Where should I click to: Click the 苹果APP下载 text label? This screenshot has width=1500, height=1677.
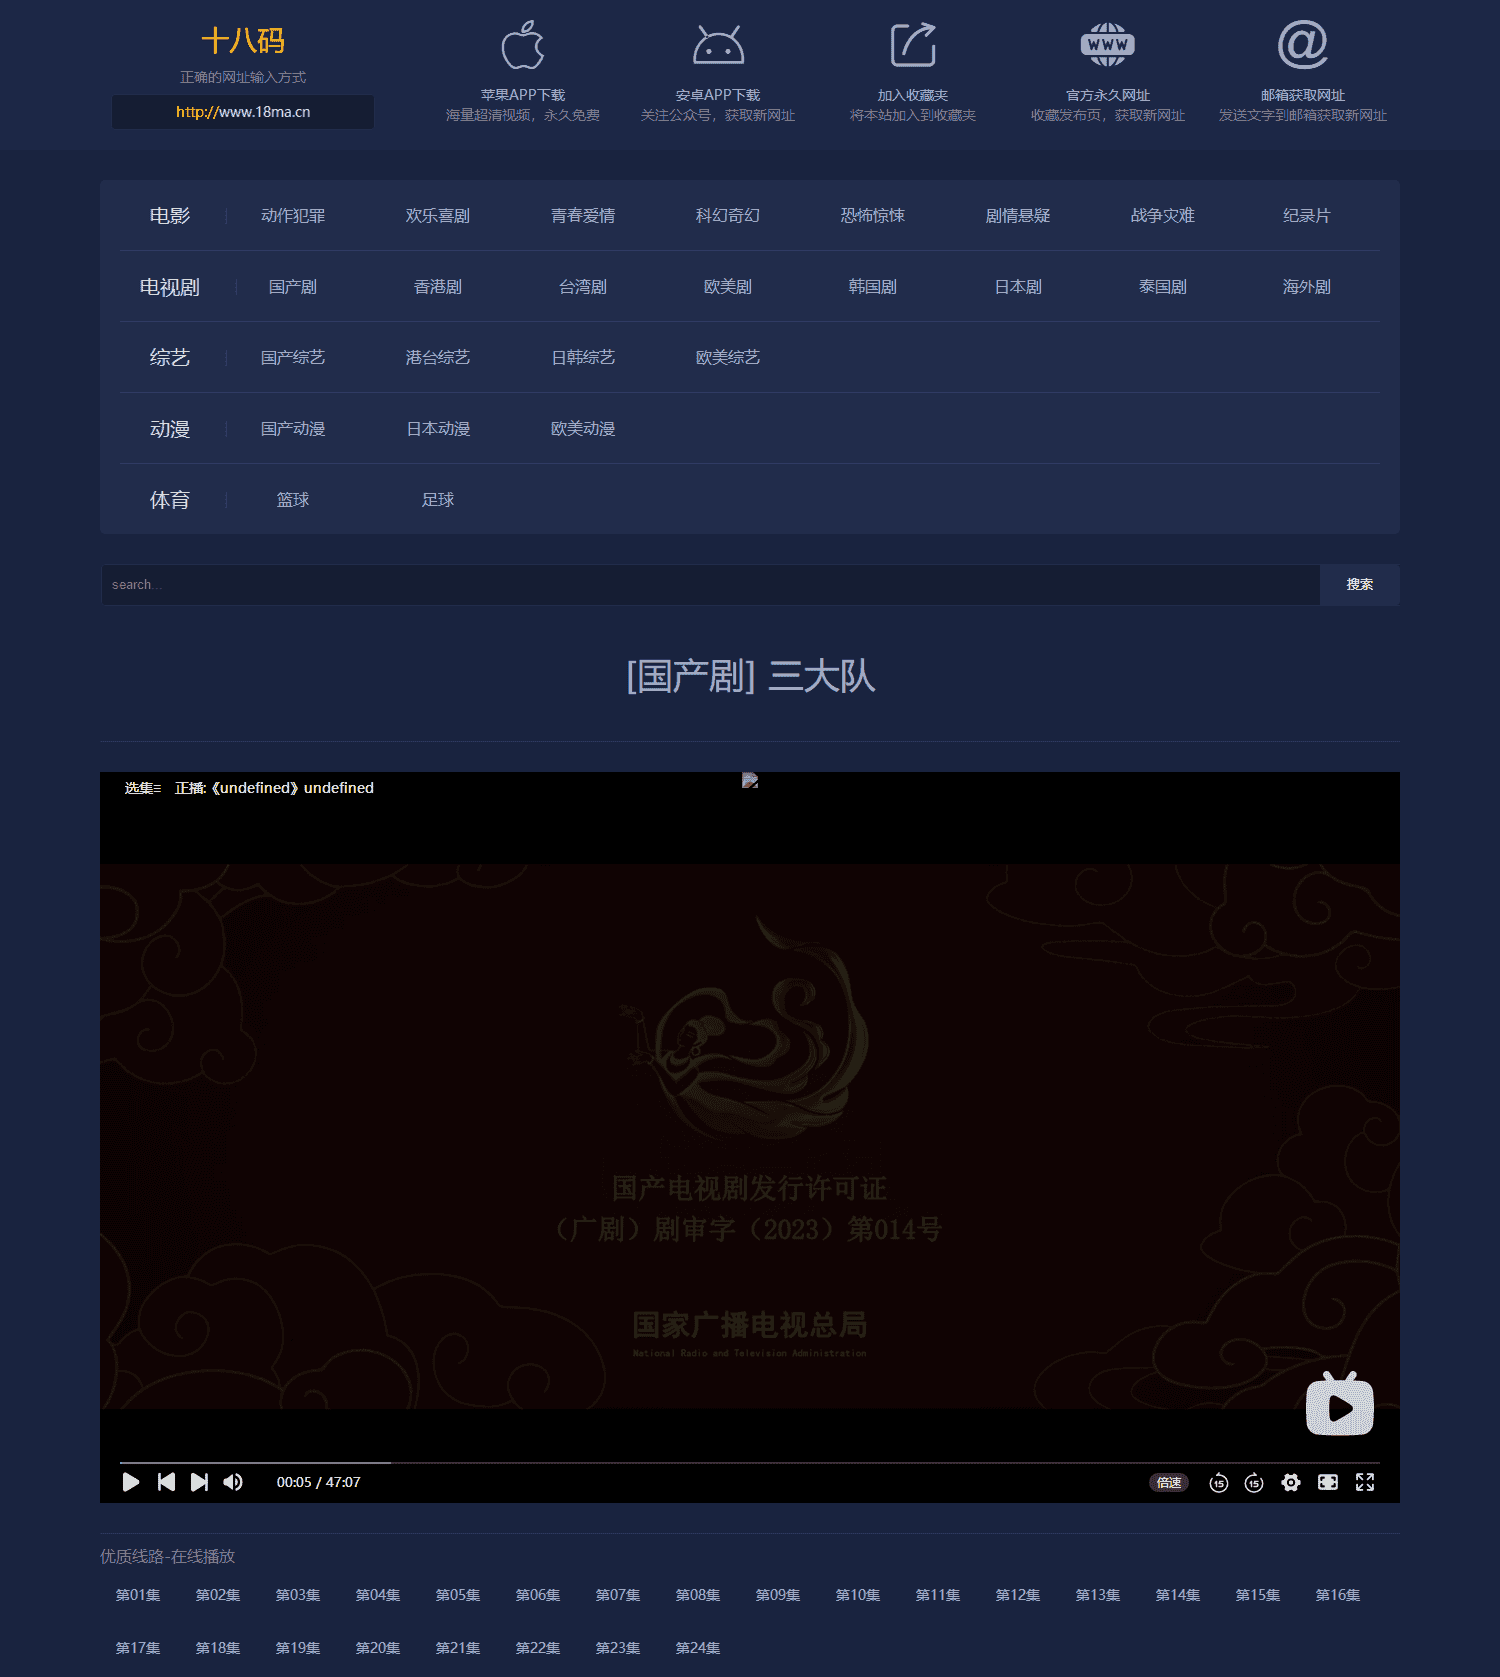[x=523, y=95]
